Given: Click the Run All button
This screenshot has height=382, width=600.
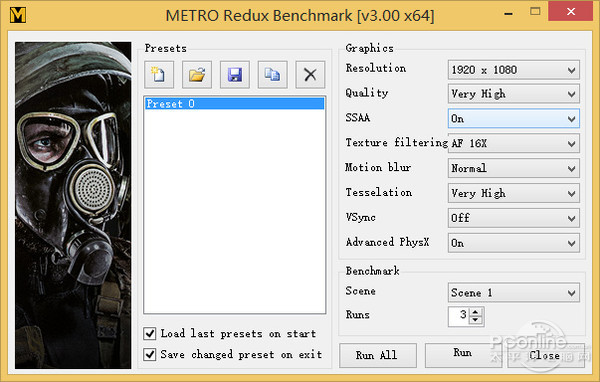Looking at the screenshot, I should click(378, 355).
